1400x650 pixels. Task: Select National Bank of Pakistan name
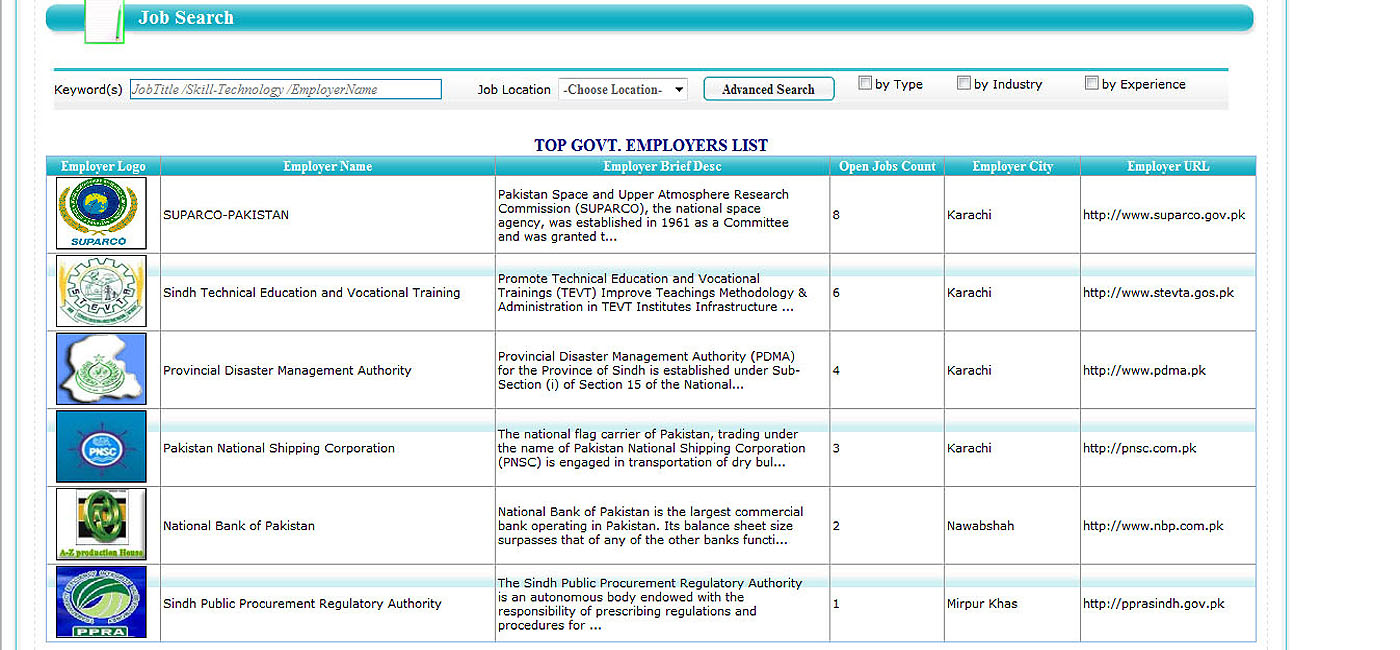point(239,526)
